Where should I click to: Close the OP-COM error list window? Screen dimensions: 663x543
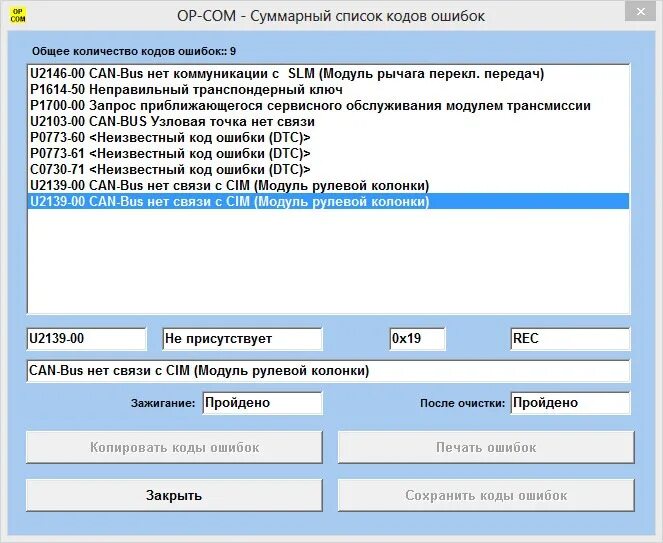pos(641,12)
